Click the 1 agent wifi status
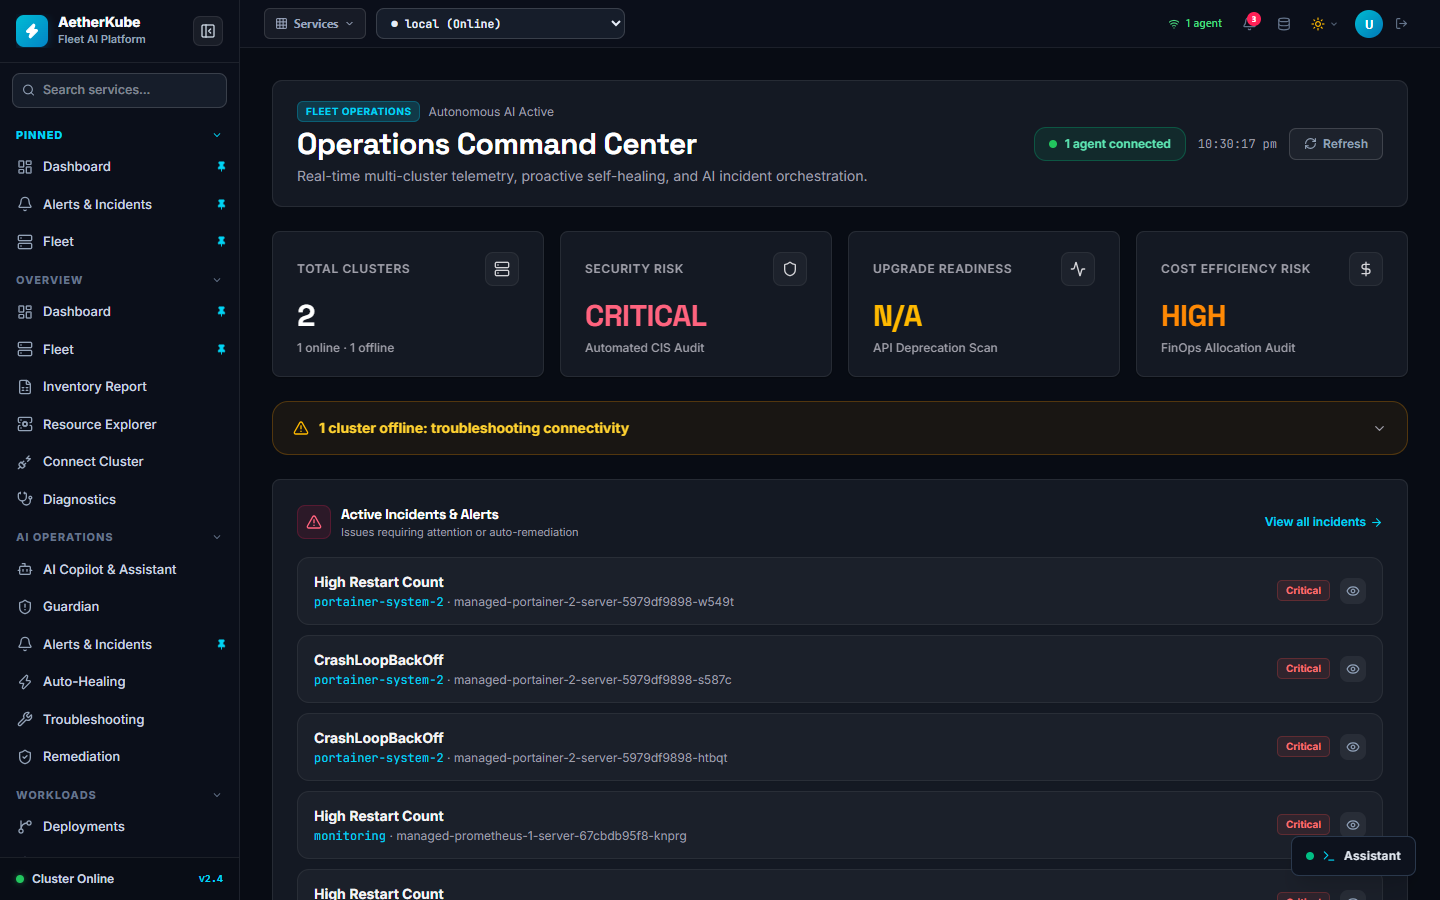 click(1195, 24)
